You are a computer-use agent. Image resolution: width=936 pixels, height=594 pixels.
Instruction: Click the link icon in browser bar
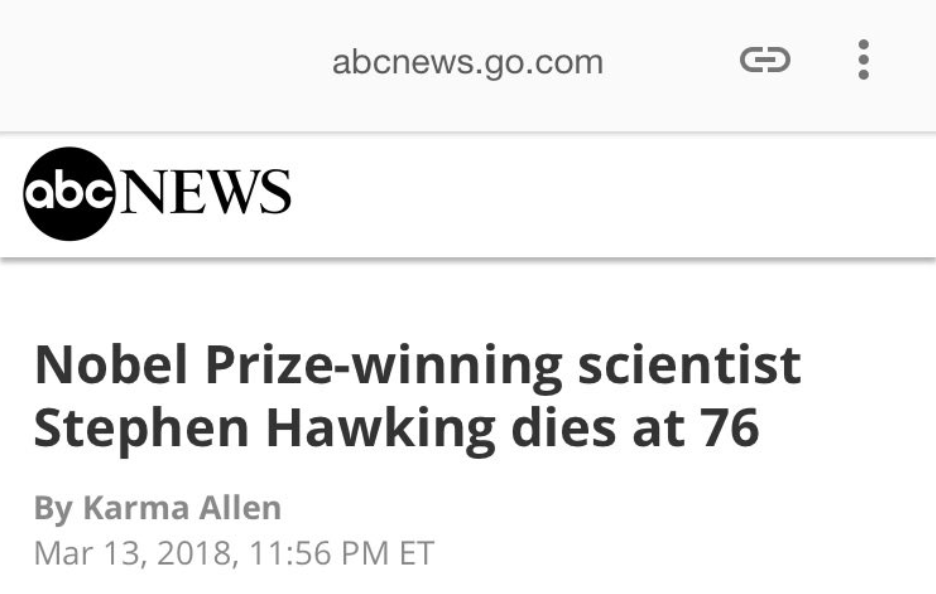[x=765, y=60]
